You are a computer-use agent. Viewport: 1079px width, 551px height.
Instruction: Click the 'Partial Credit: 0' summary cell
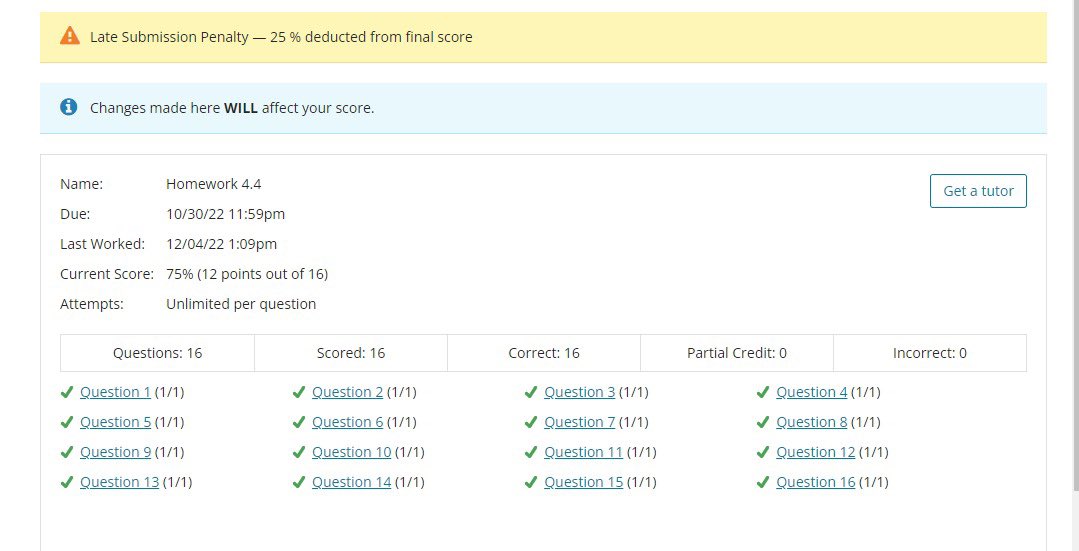(x=737, y=353)
